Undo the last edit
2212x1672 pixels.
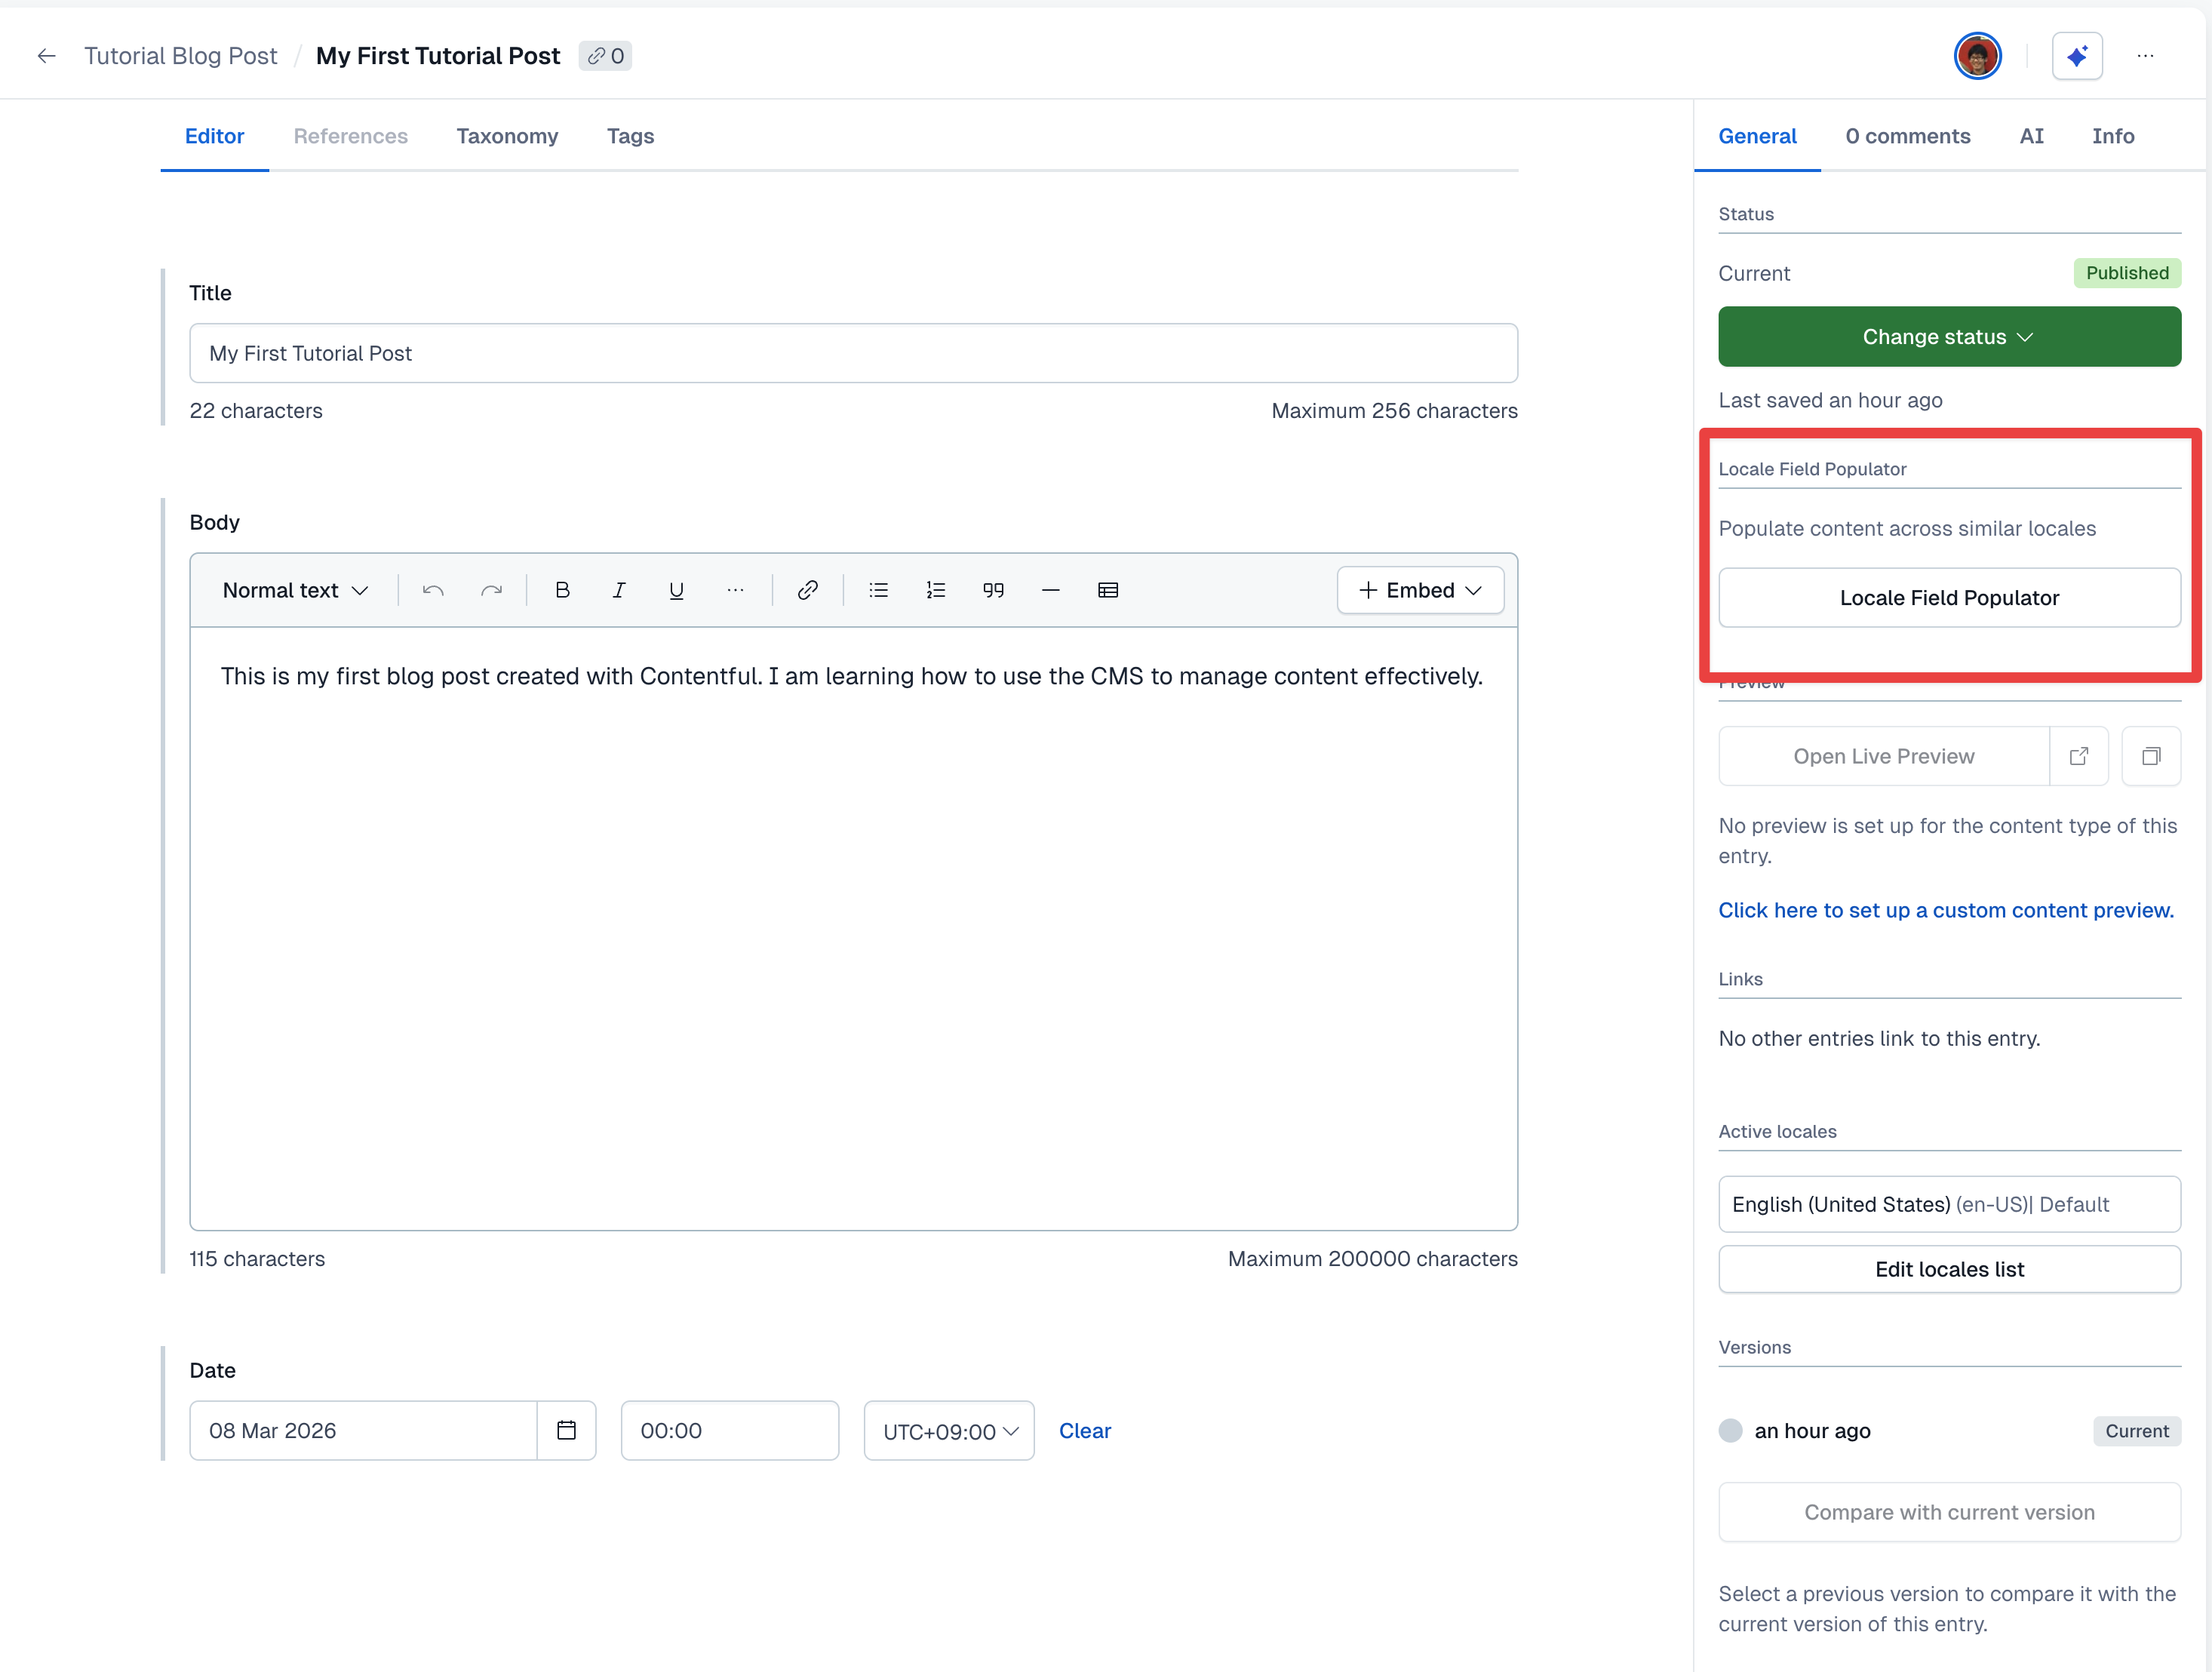(433, 590)
